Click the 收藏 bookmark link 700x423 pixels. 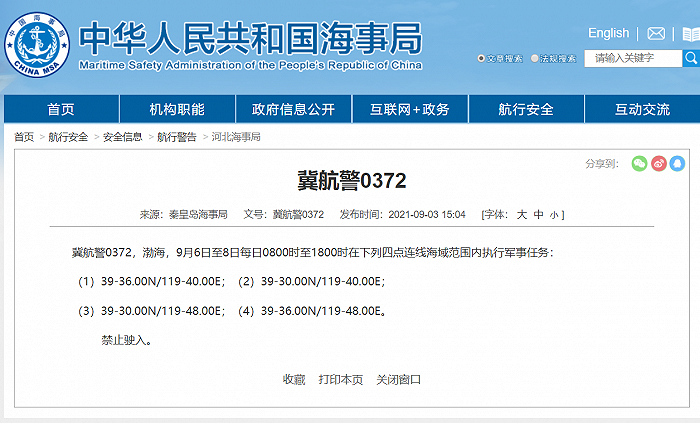click(294, 380)
